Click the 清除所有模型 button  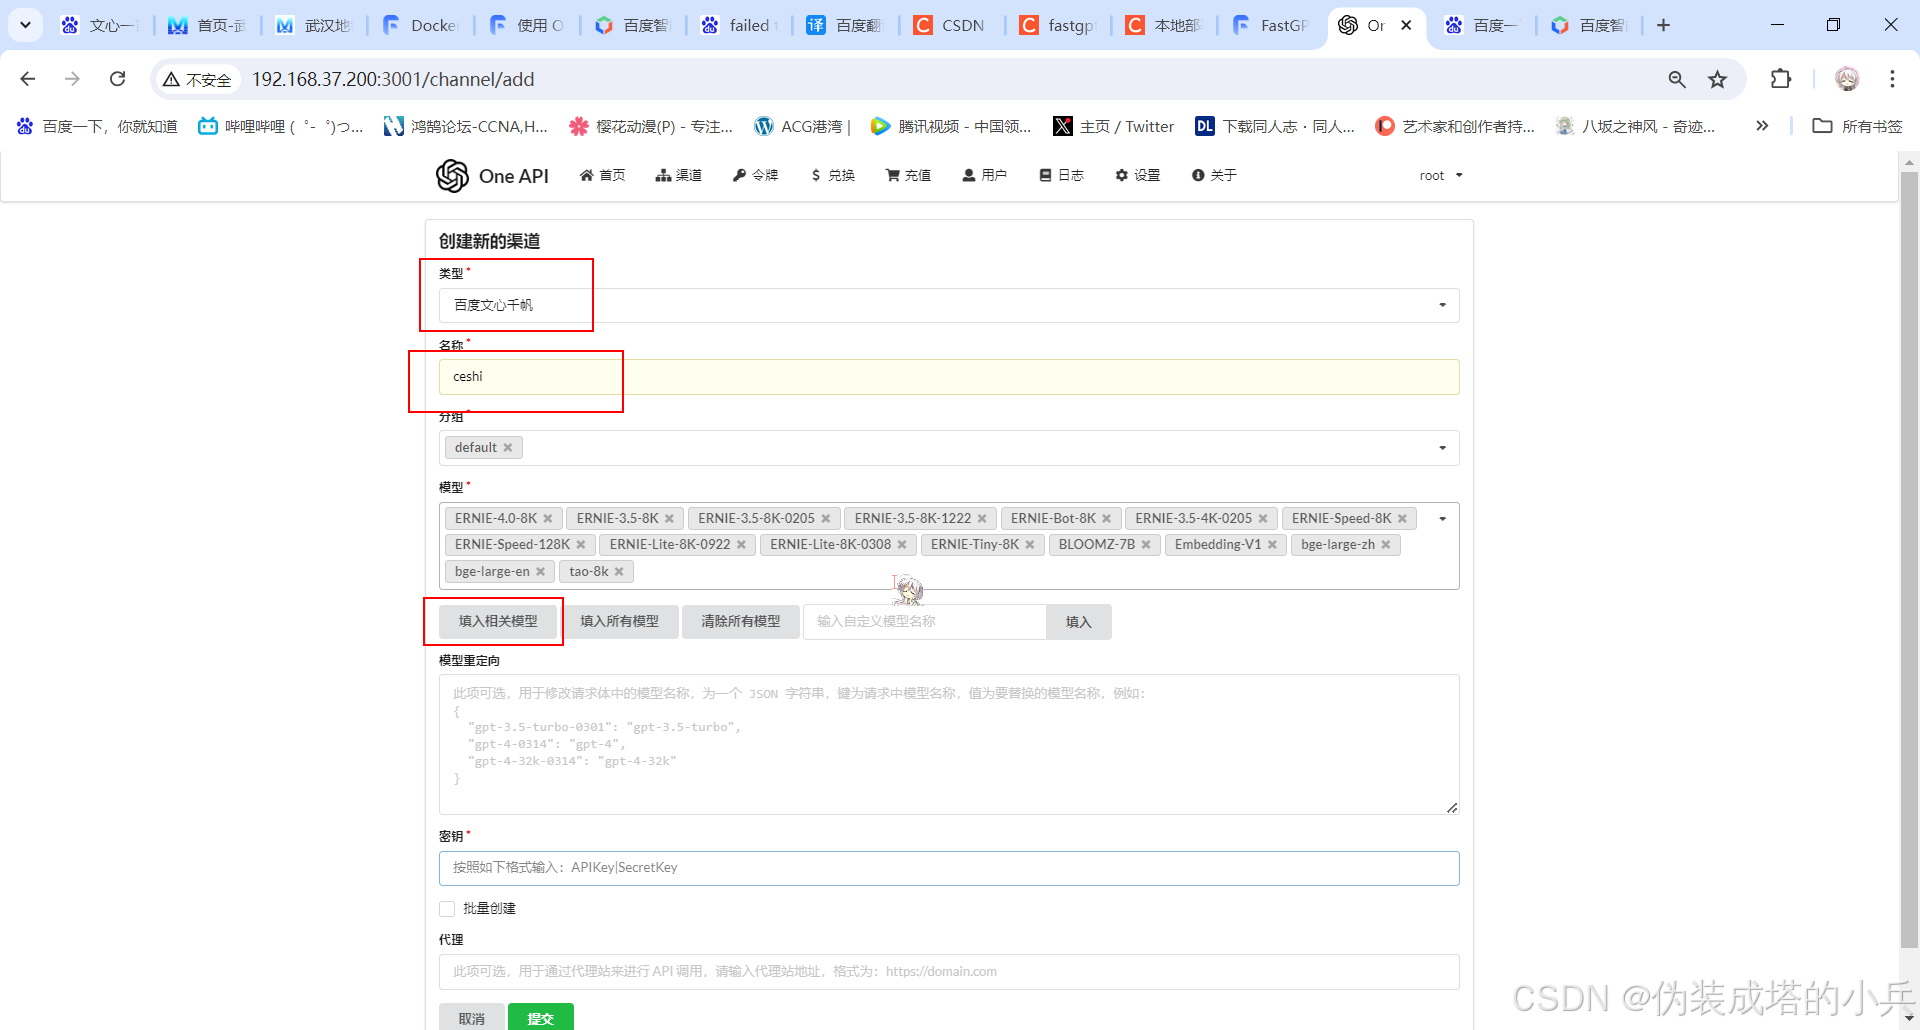click(x=741, y=622)
